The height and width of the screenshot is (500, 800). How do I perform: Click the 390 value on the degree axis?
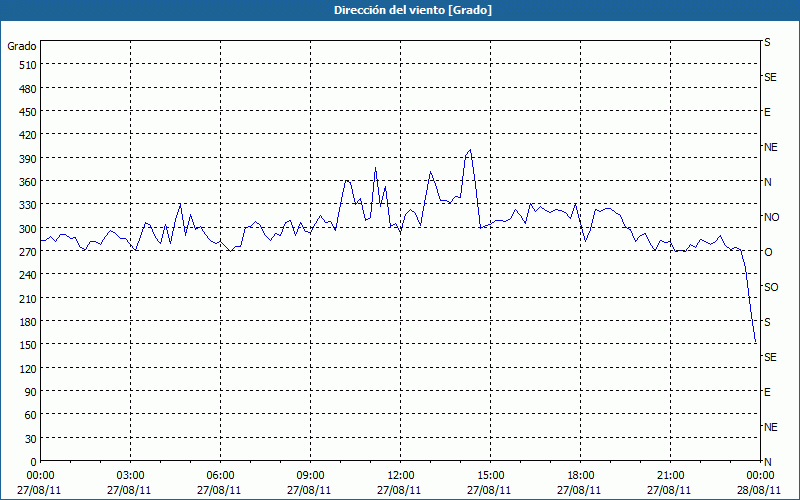tap(28, 159)
